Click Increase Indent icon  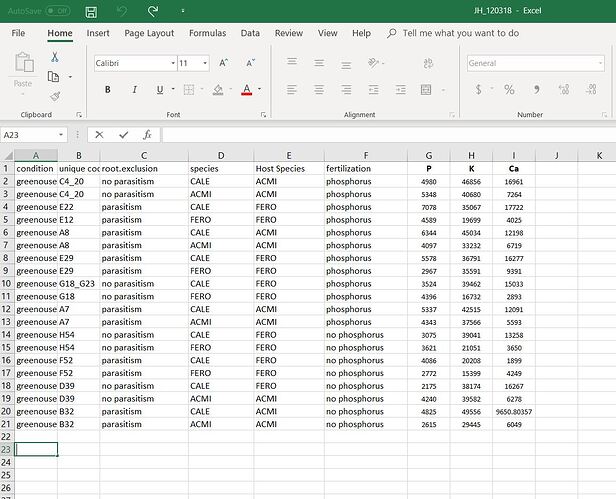point(401,90)
